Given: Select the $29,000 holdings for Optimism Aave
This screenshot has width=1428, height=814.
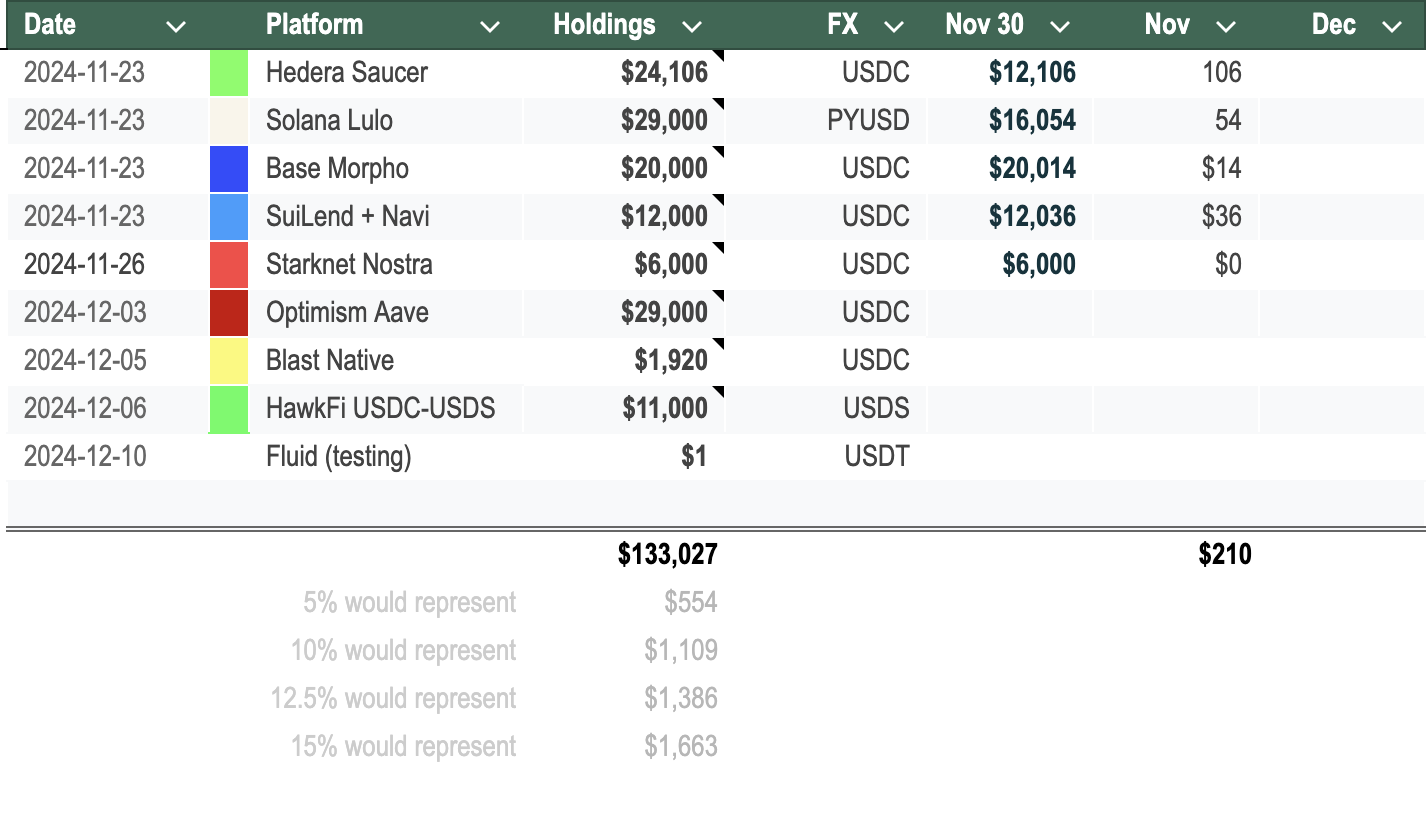Looking at the screenshot, I should (x=623, y=312).
